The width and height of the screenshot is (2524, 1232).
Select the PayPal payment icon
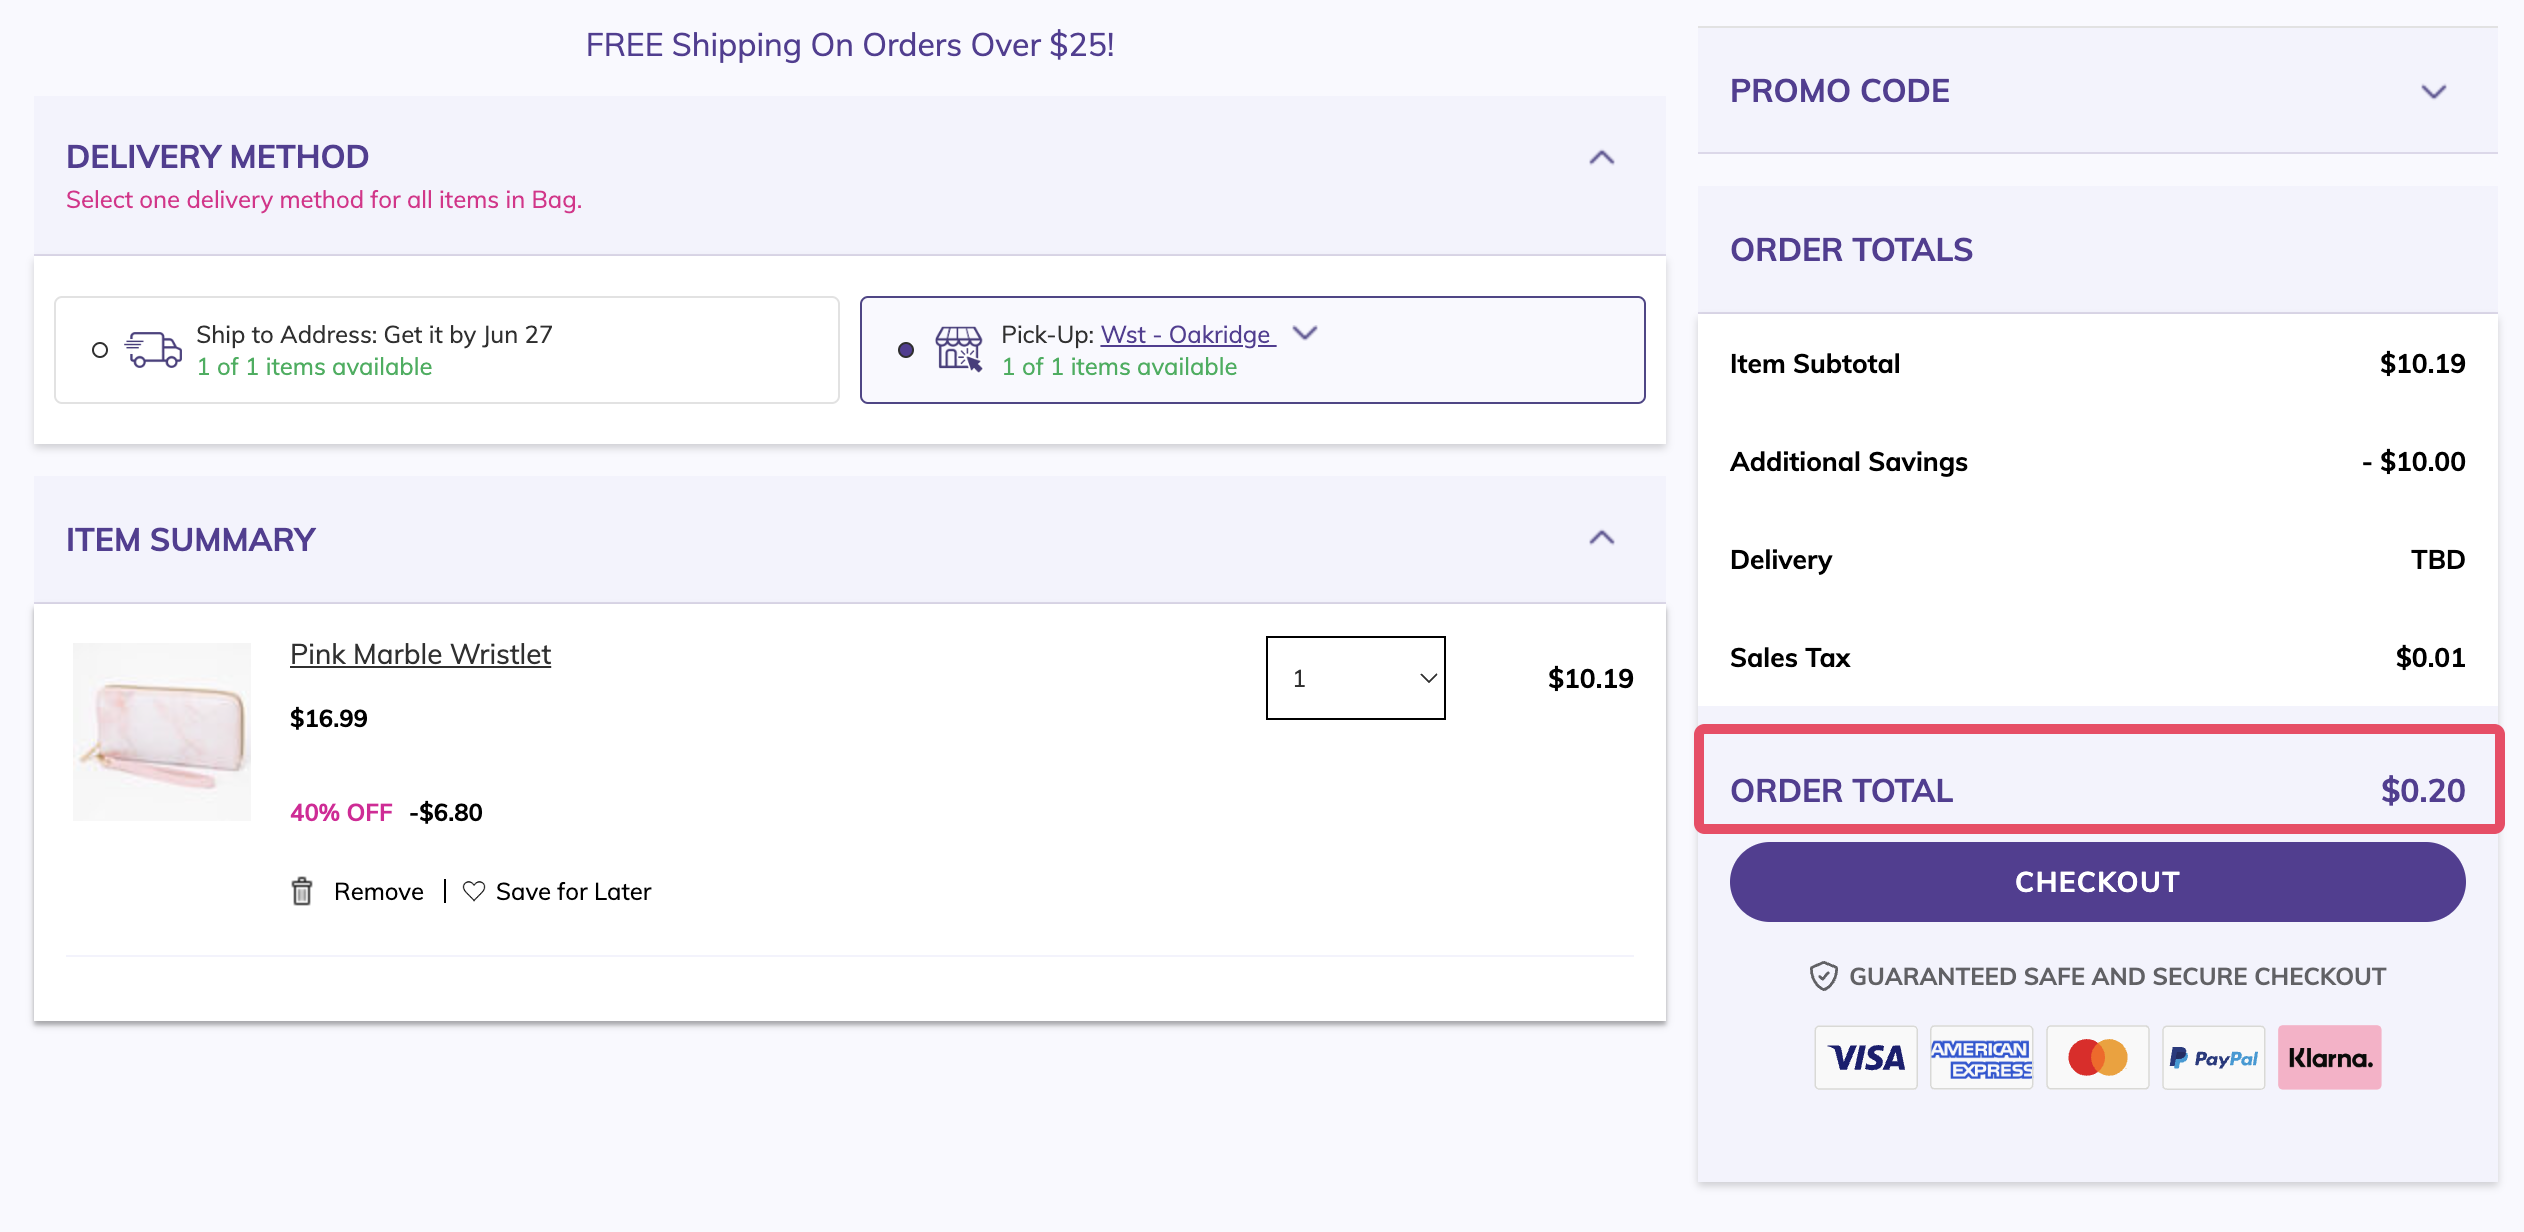(2213, 1057)
